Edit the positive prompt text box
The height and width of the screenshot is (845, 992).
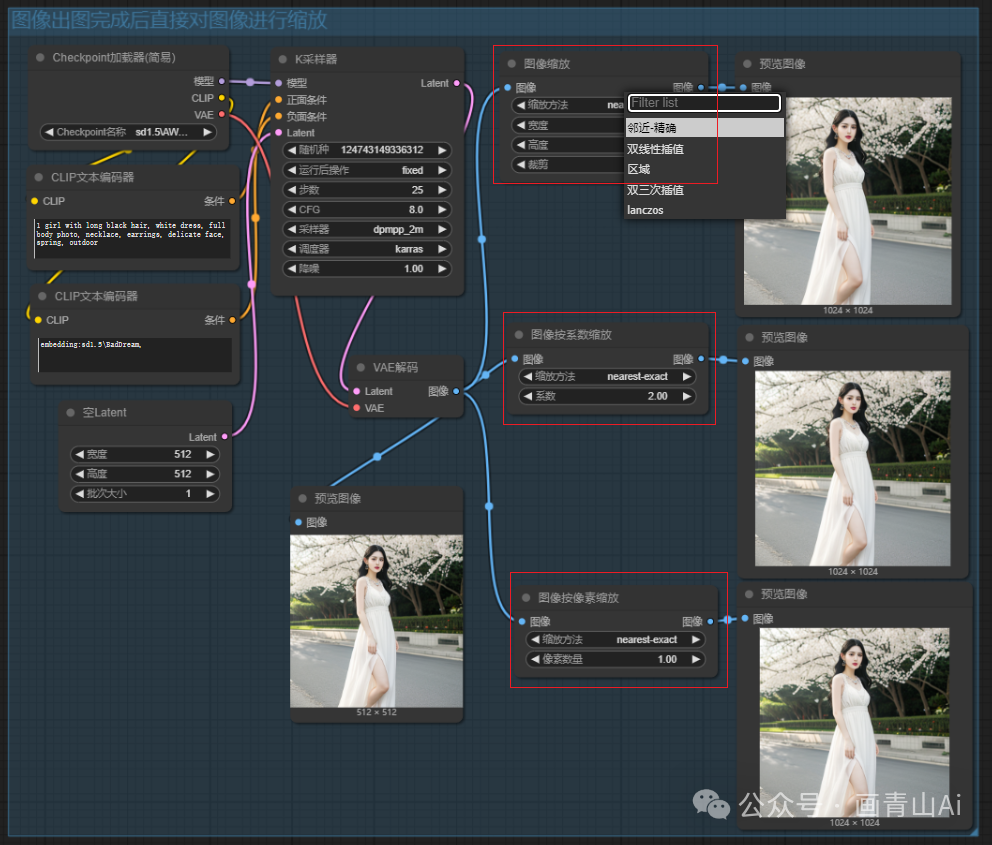pyautogui.click(x=132, y=238)
